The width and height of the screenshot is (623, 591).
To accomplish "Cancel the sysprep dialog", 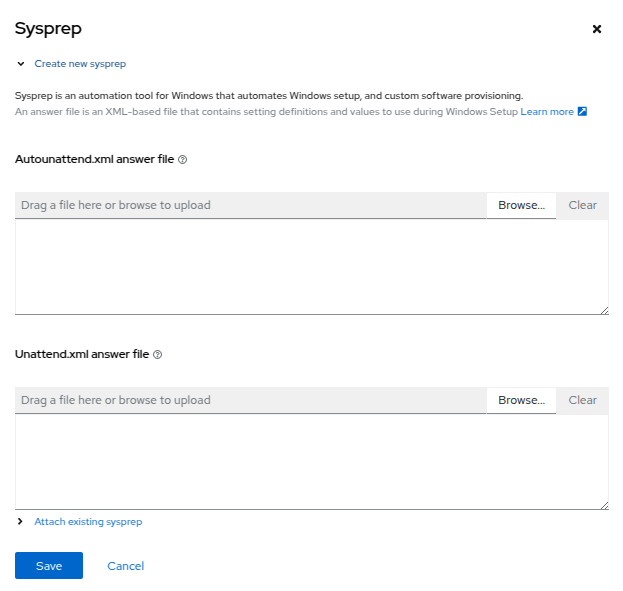I will (126, 566).
